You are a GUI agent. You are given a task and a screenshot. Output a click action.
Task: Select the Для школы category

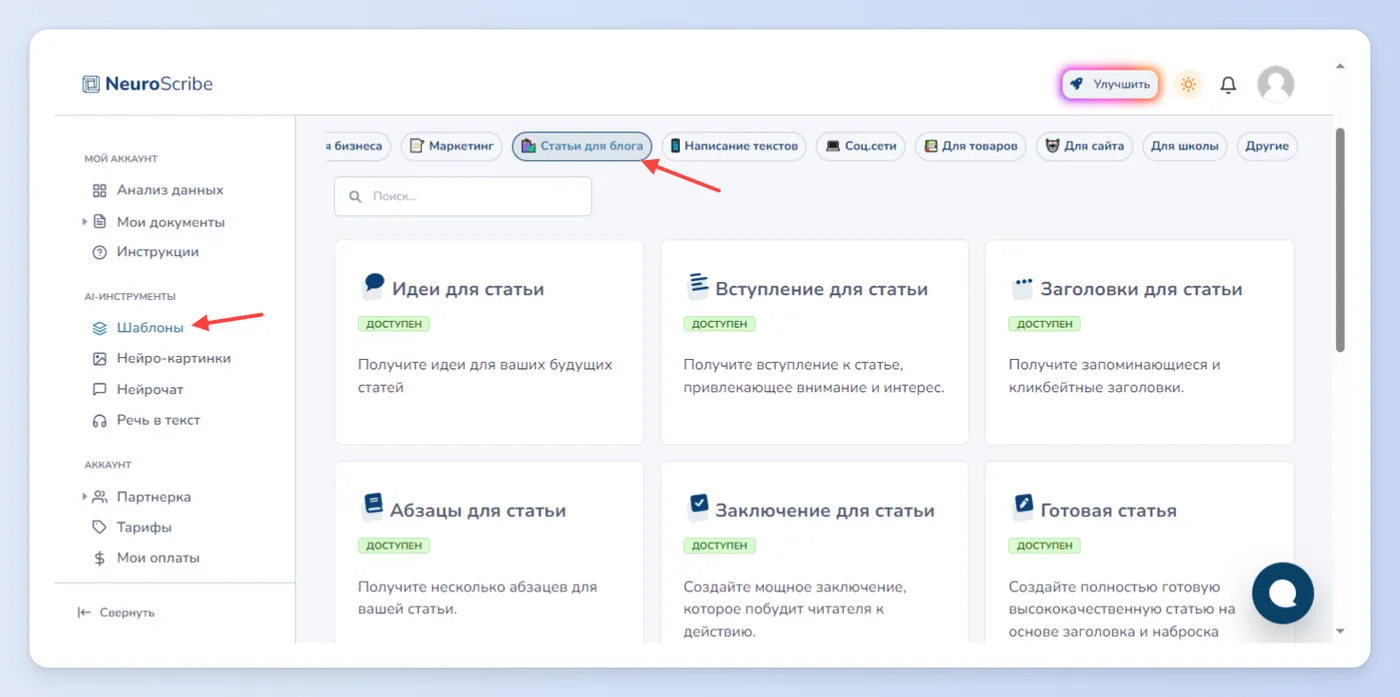click(1185, 146)
